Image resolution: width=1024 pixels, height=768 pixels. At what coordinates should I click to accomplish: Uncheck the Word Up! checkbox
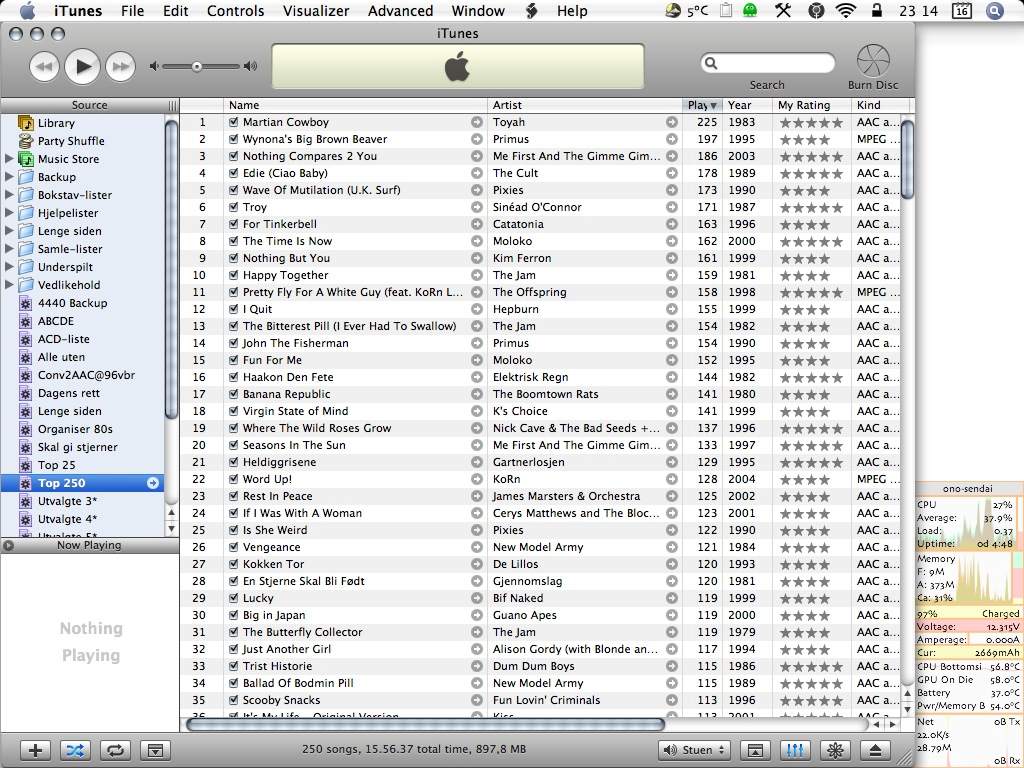pos(234,479)
